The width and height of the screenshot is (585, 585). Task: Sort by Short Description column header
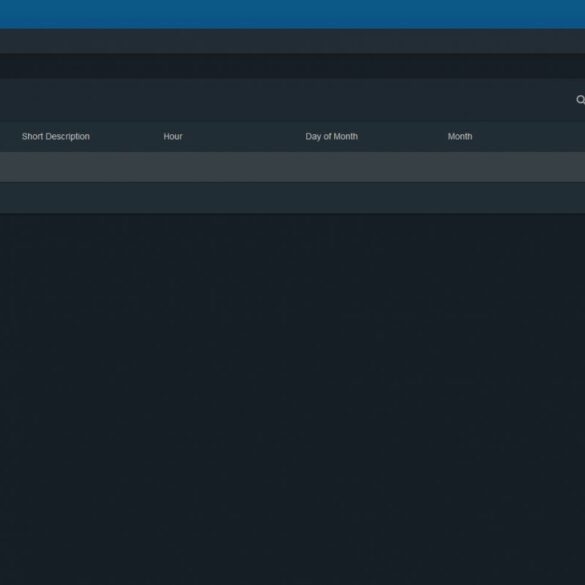(x=56, y=137)
